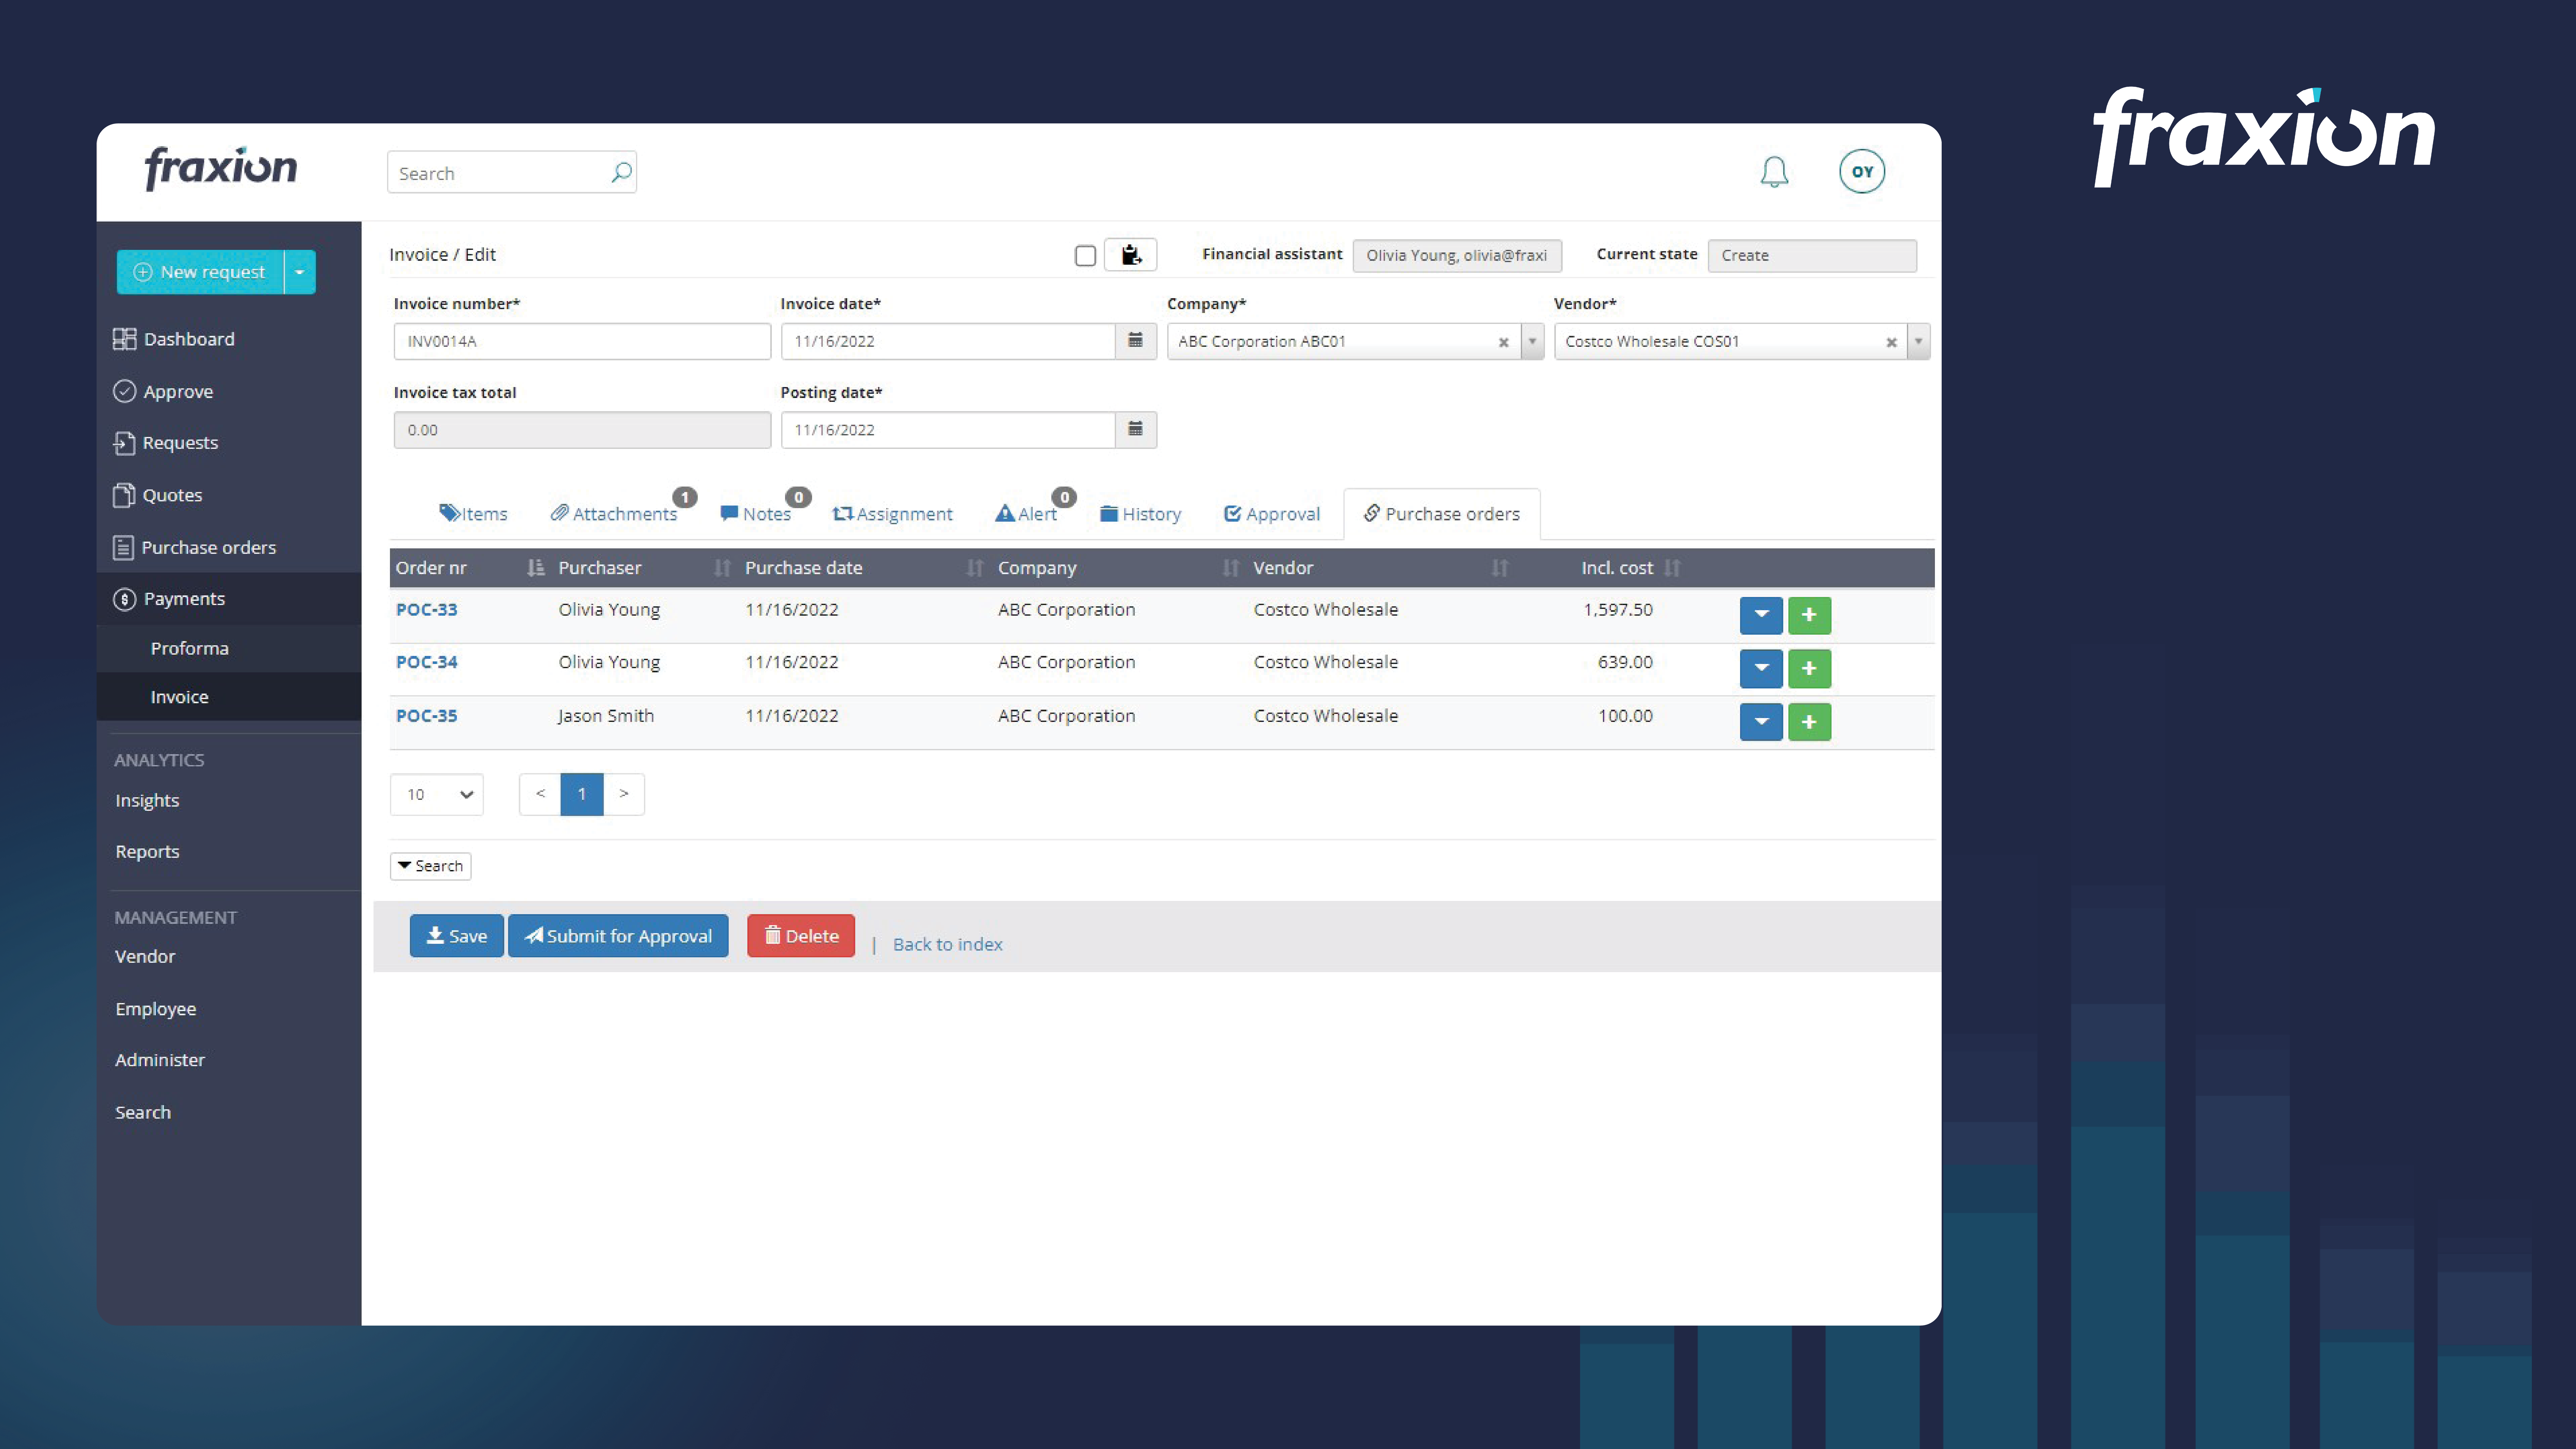Open the notification bell

pyautogui.click(x=1774, y=171)
